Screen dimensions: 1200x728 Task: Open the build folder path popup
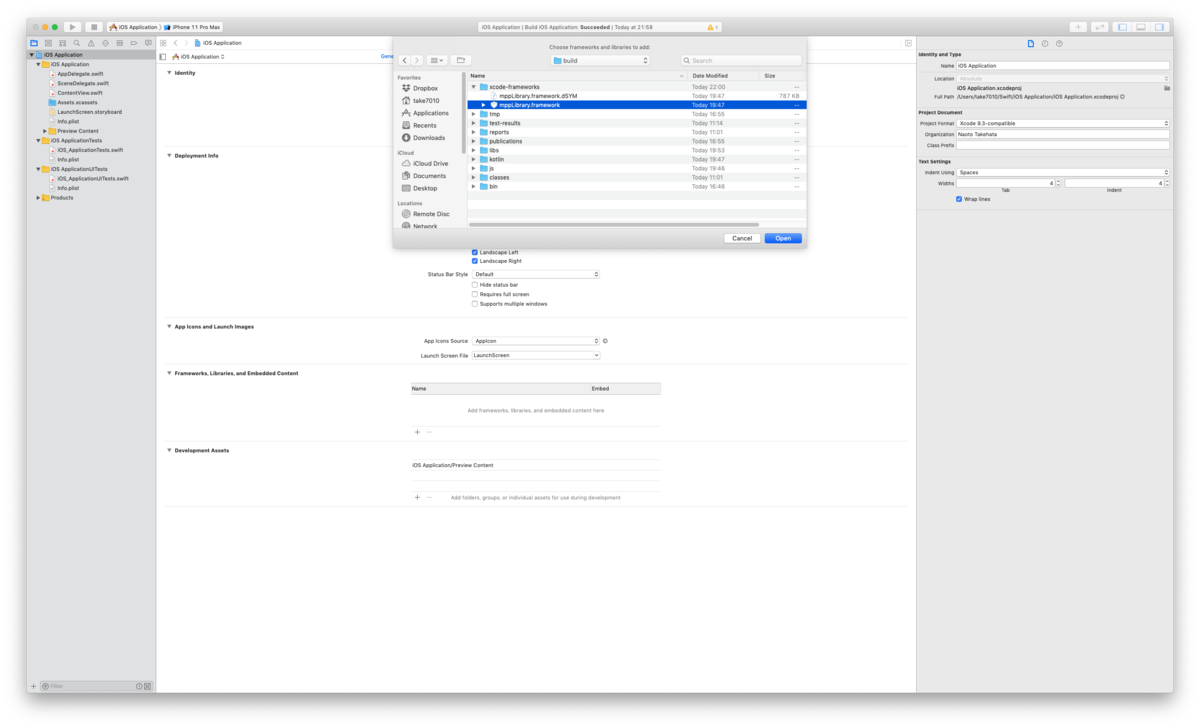601,60
